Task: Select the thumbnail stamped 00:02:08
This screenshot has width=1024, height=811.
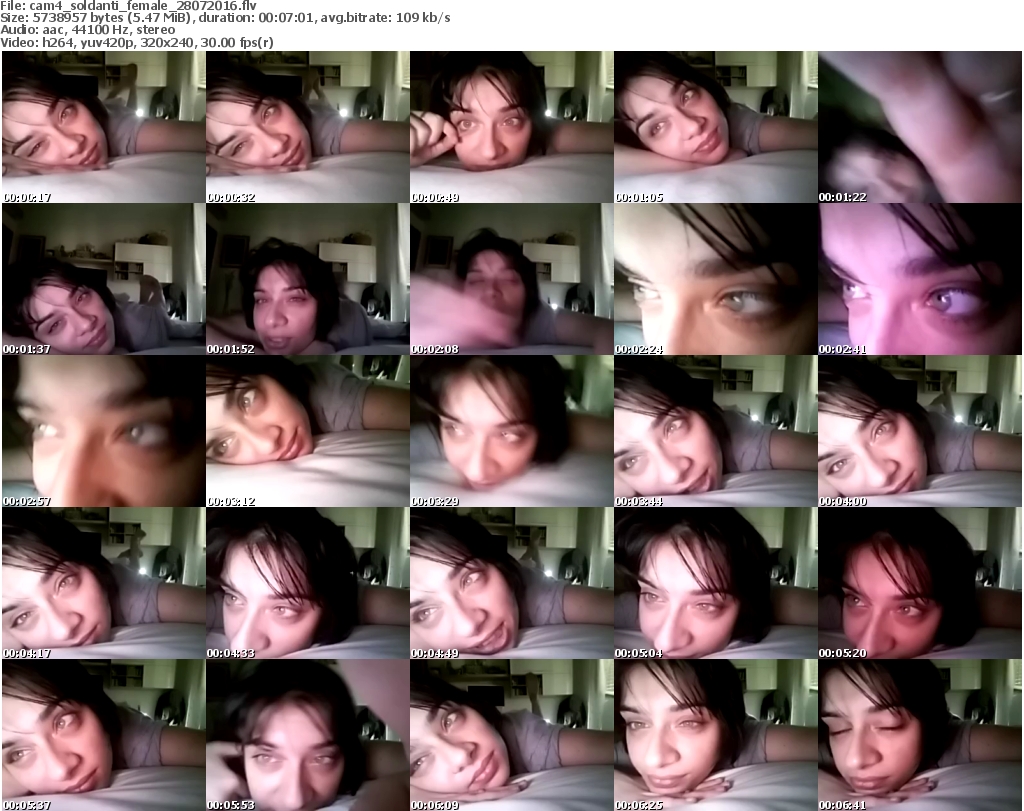Action: pos(511,279)
